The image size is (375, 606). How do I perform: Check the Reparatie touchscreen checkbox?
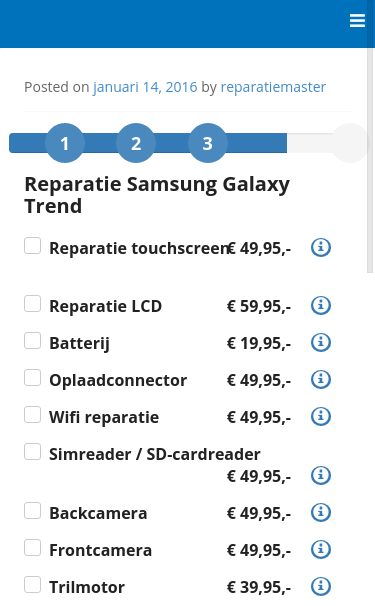[32, 246]
